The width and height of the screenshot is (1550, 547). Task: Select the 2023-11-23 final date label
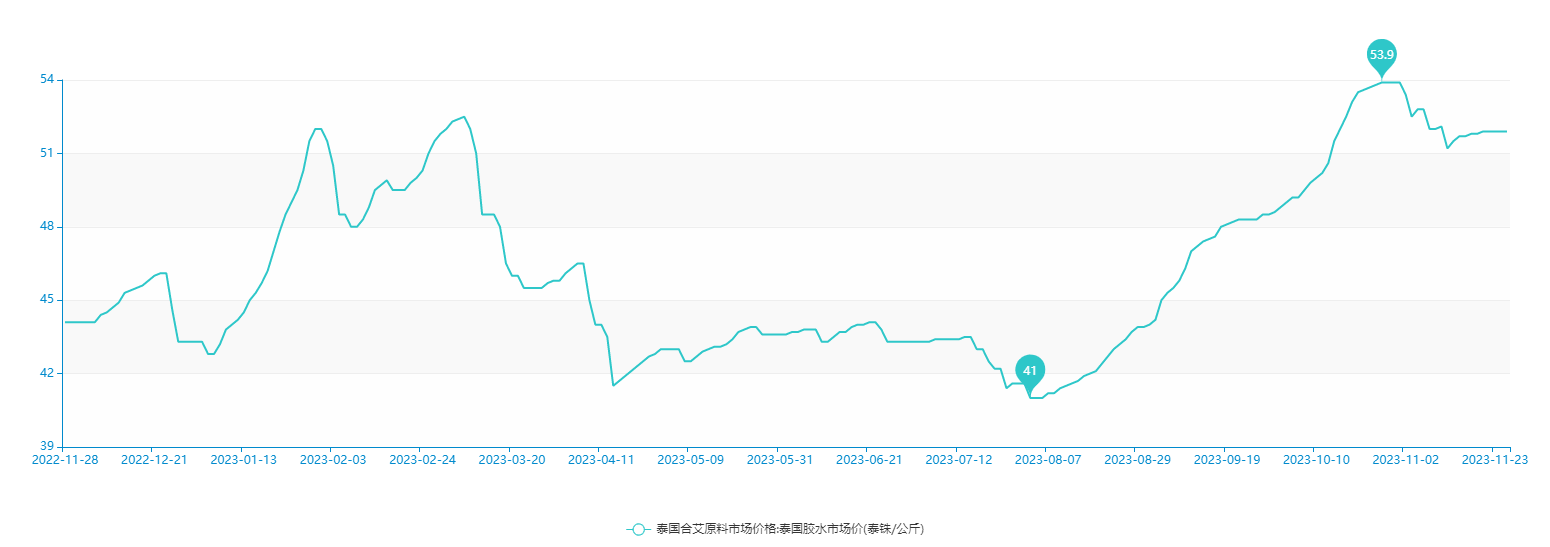point(1494,460)
